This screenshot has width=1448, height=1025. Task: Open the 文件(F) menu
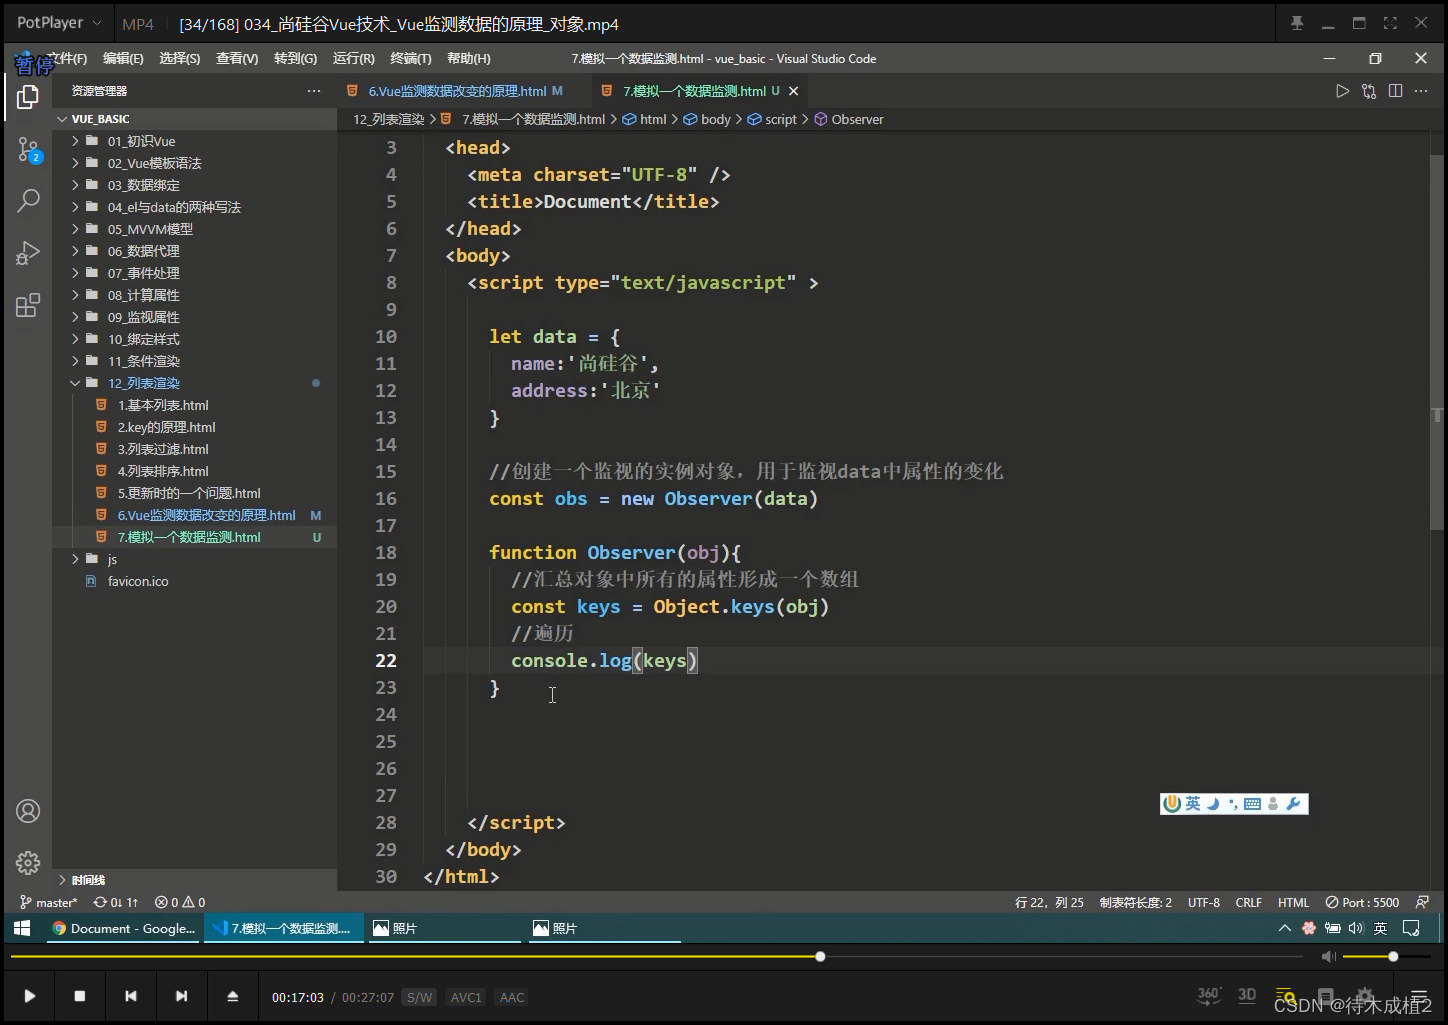point(68,59)
